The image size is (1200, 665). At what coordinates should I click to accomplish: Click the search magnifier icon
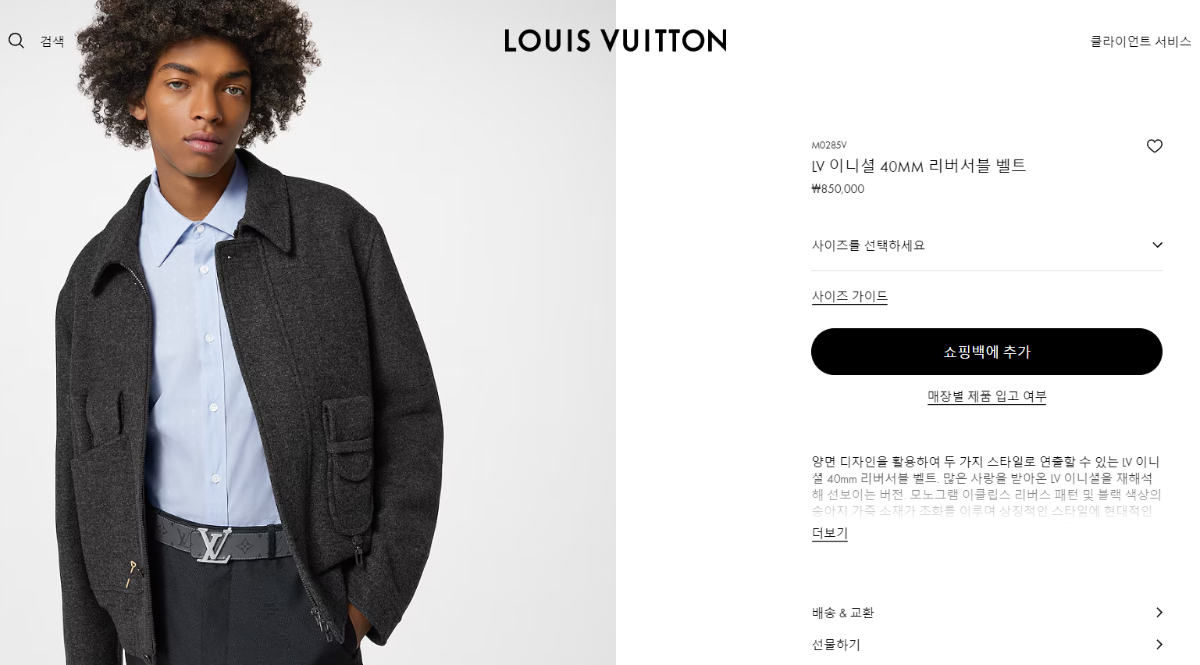point(16,41)
